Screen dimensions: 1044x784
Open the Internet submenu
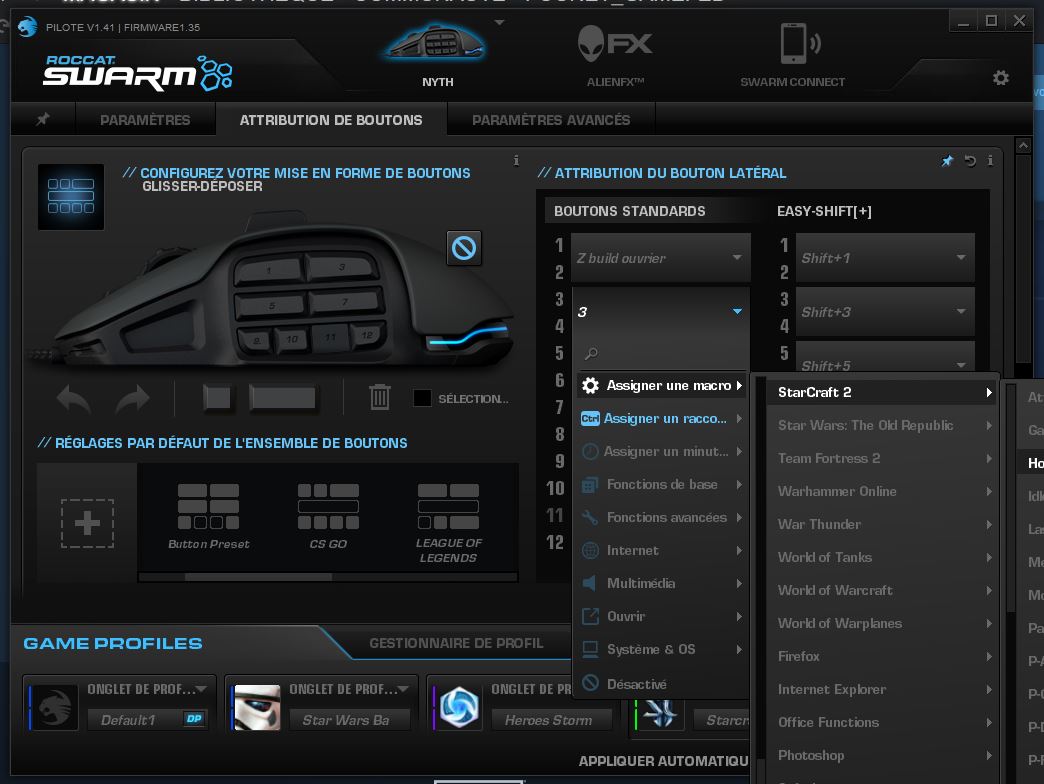coord(662,550)
